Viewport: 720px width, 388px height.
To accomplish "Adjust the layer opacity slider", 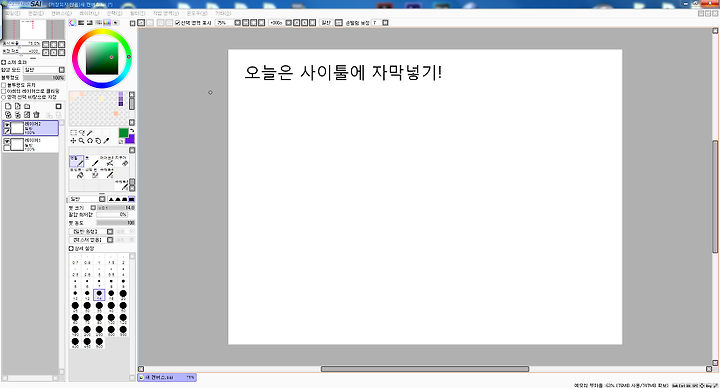I will (x=44, y=78).
